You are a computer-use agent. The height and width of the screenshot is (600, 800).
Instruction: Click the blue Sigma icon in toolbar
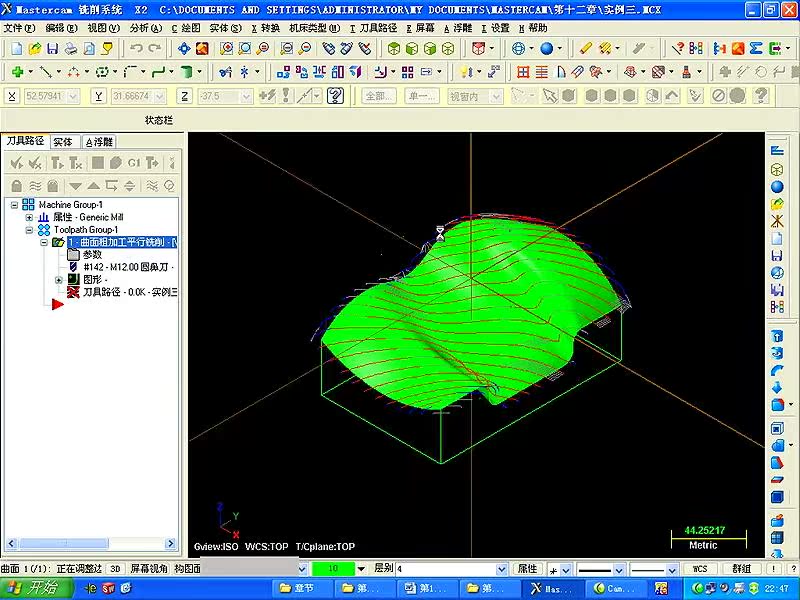coord(756,49)
